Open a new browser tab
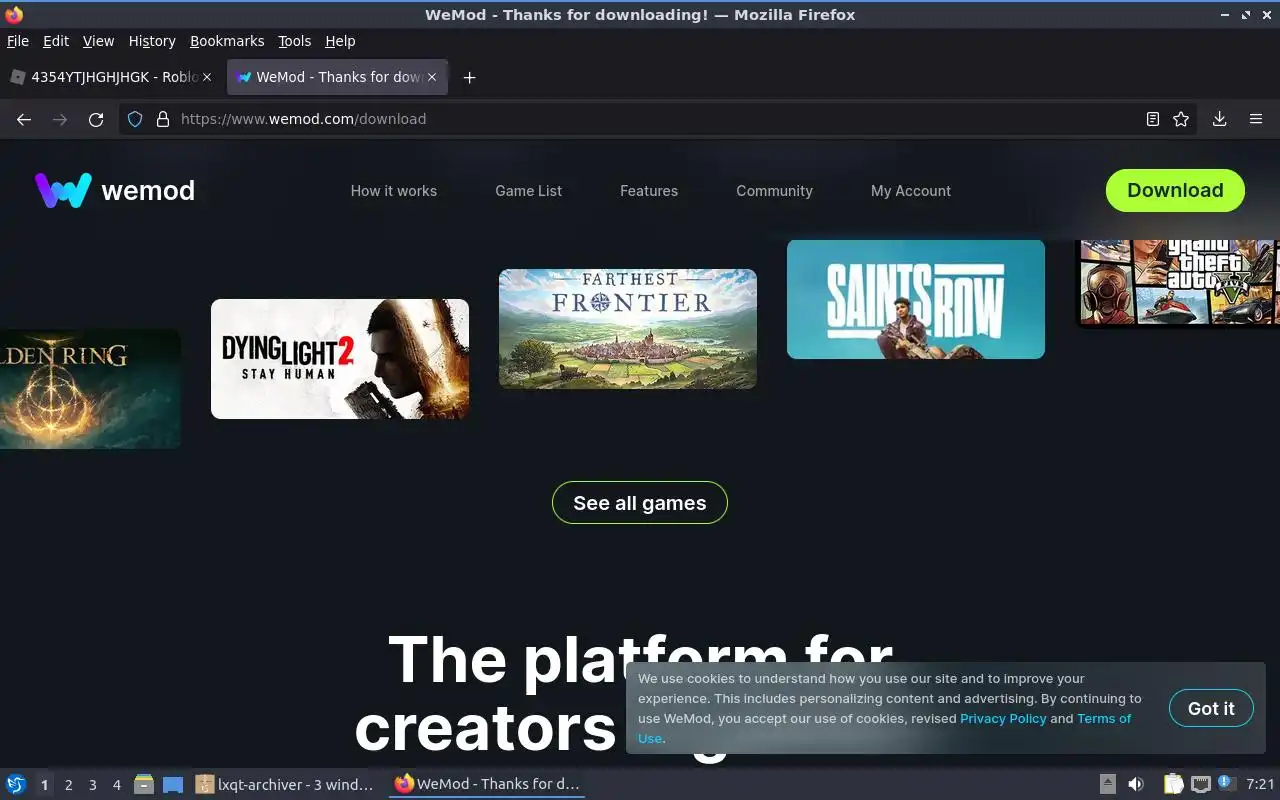 click(x=469, y=77)
